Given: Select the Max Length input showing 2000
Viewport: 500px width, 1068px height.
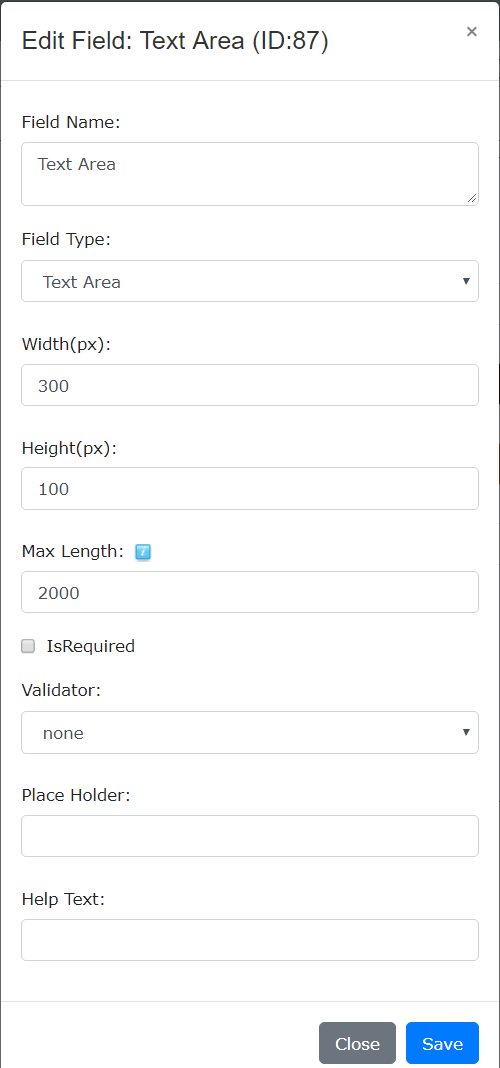Looking at the screenshot, I should 250,592.
